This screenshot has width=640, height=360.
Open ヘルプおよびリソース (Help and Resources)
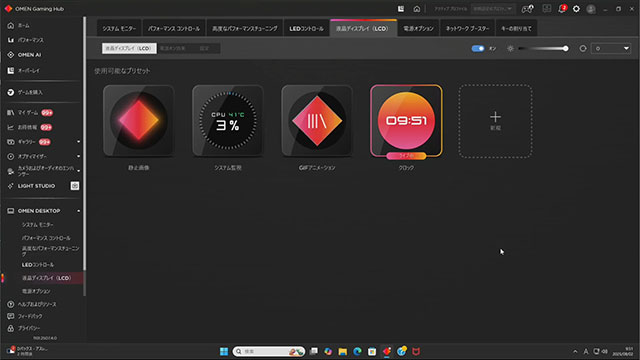point(32,304)
